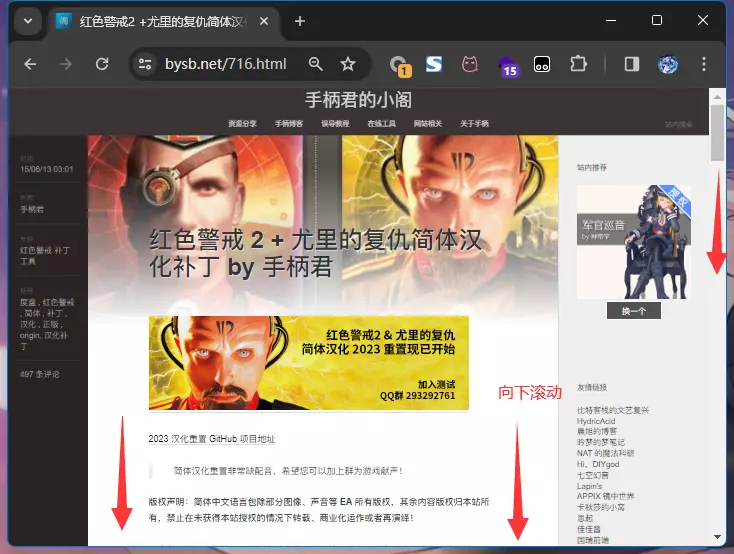Open the blue S extension
The height and width of the screenshot is (554, 734).
pos(433,64)
